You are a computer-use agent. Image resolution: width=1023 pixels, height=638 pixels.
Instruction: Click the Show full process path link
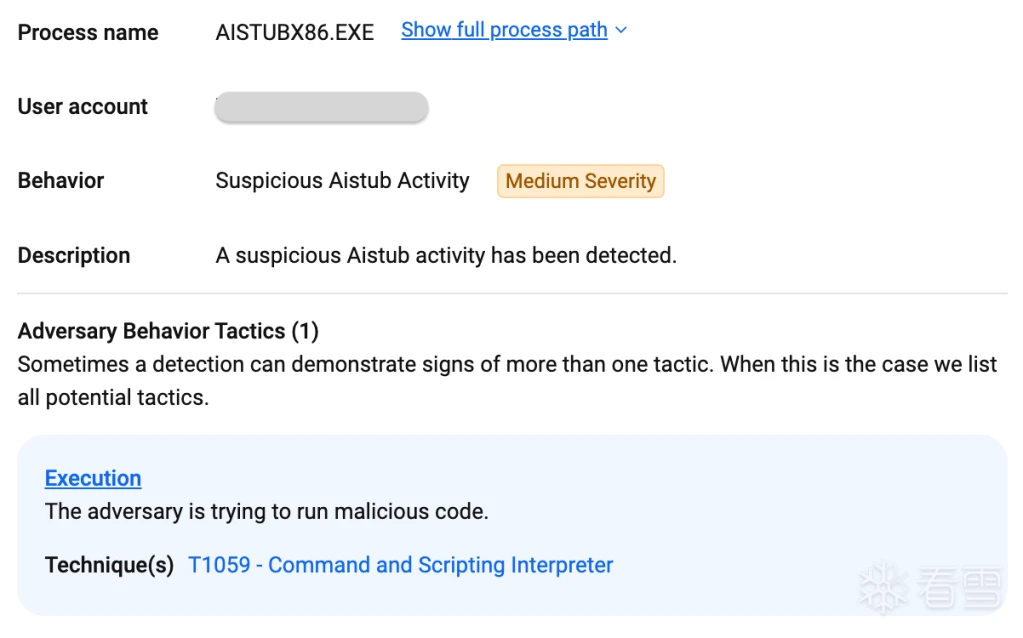504,31
